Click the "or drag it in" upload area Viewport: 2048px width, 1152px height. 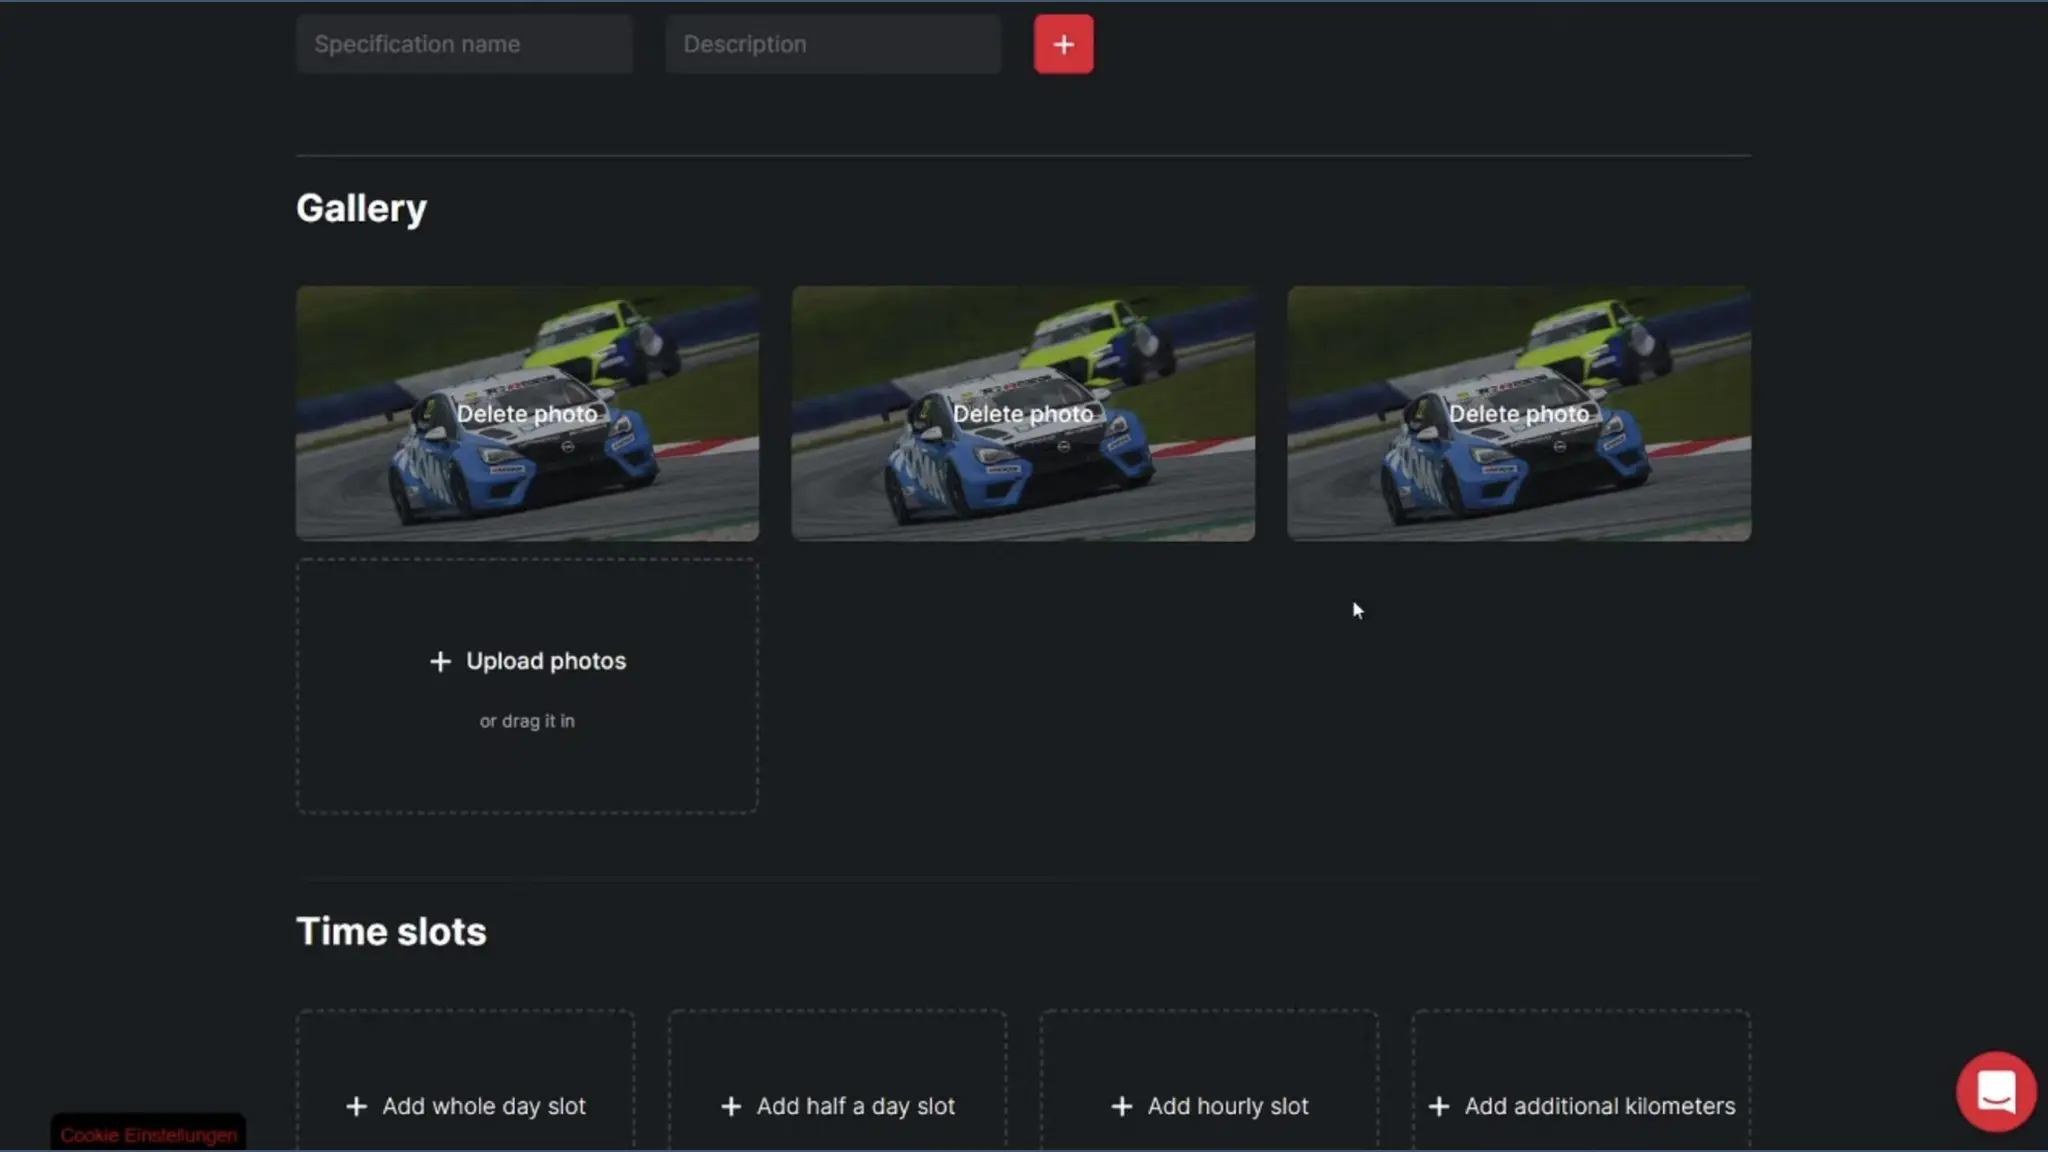(527, 721)
